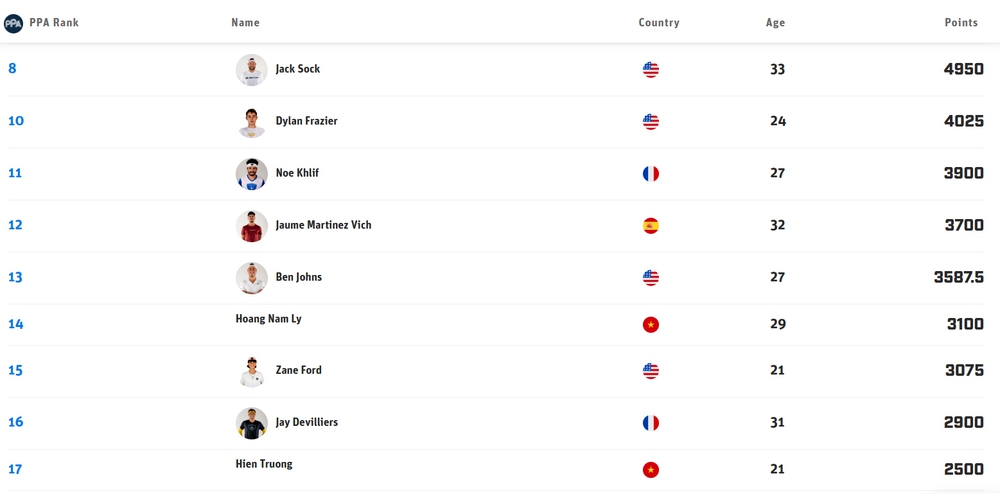Sort by the PPA Rank column header
Image resolution: width=1000 pixels, height=494 pixels.
tap(54, 23)
